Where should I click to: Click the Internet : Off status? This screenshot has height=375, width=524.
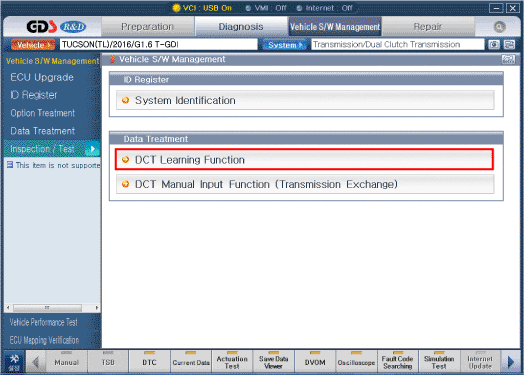[x=325, y=8]
